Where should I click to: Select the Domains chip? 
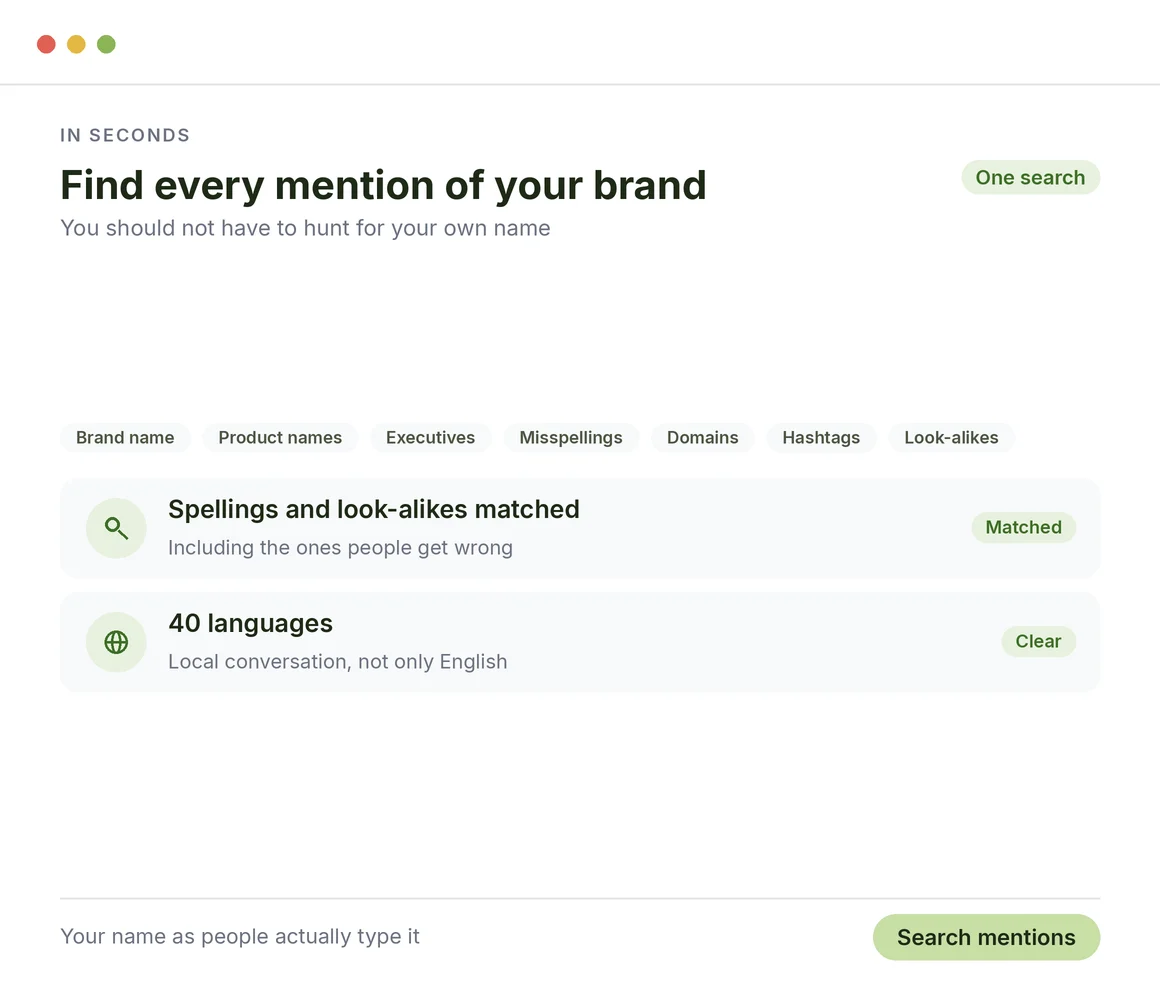pos(703,438)
